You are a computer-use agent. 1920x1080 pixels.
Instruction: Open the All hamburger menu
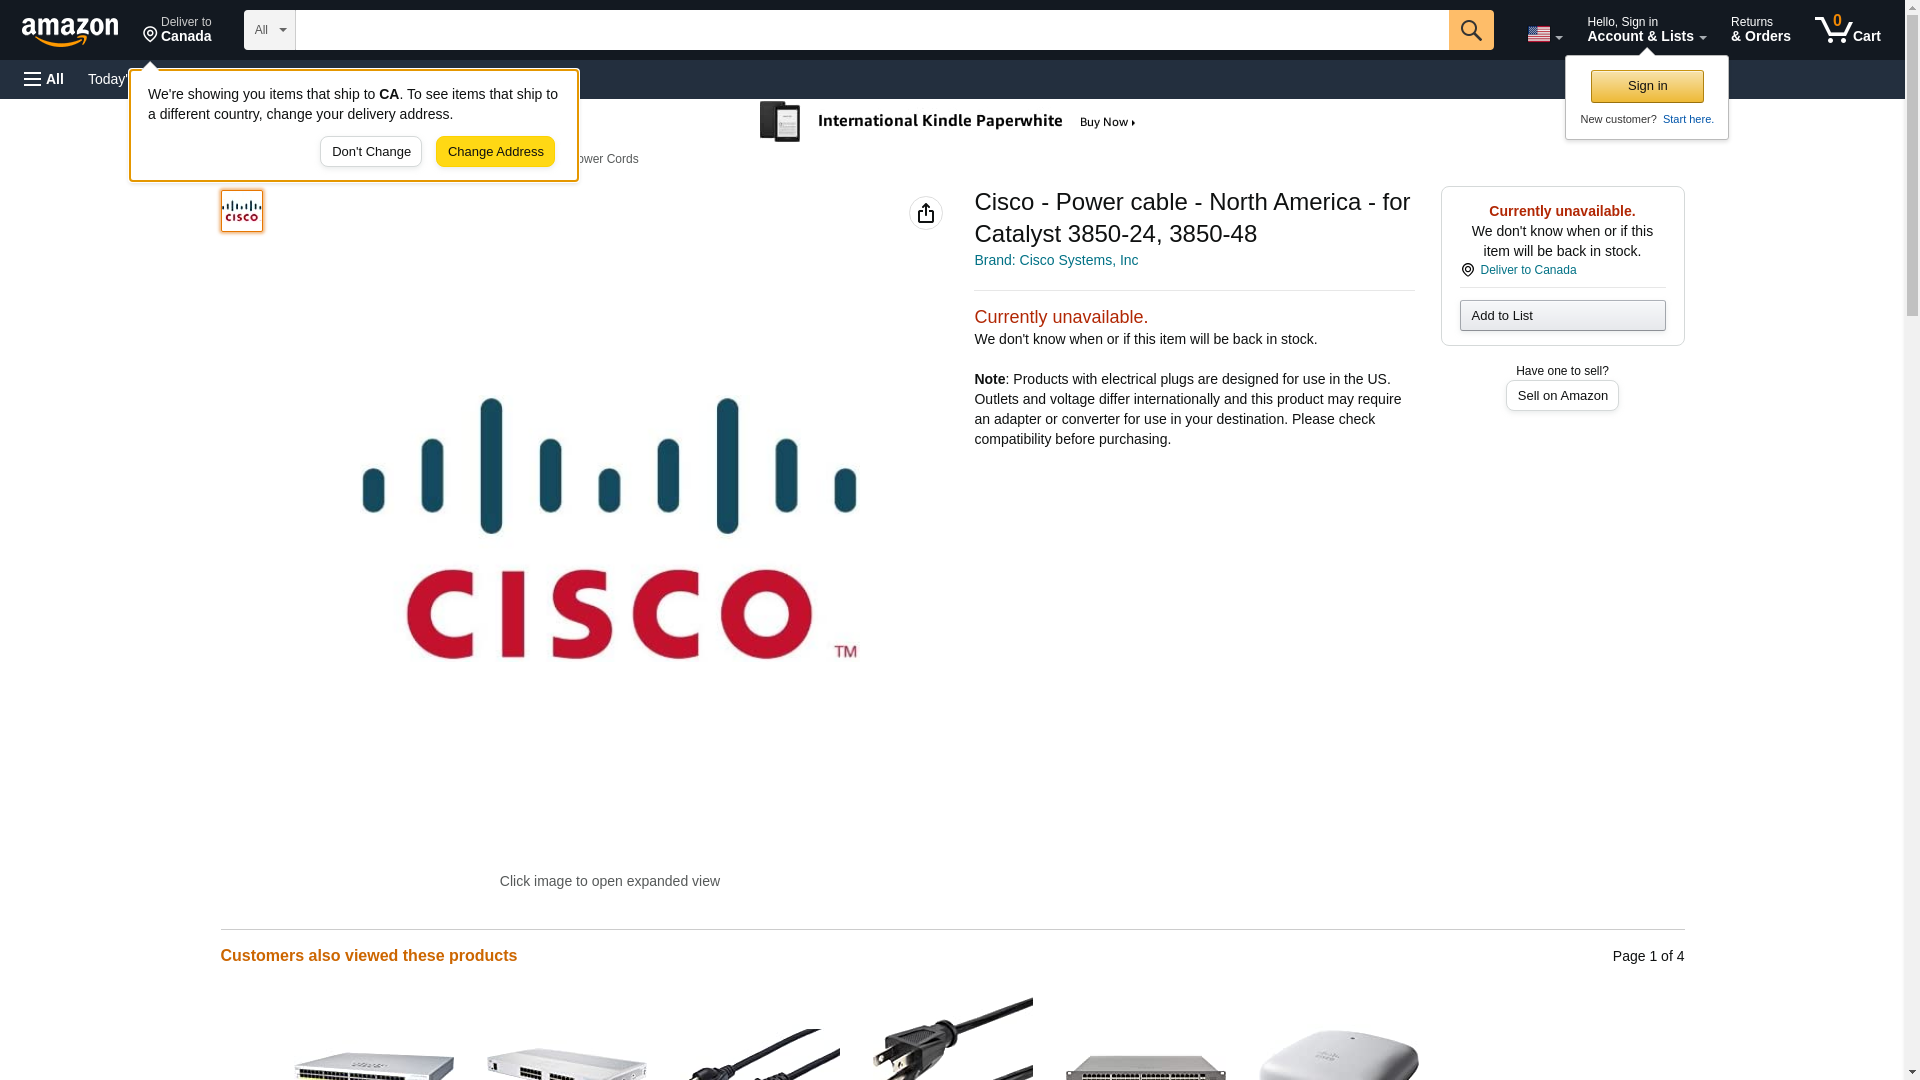tap(44, 79)
